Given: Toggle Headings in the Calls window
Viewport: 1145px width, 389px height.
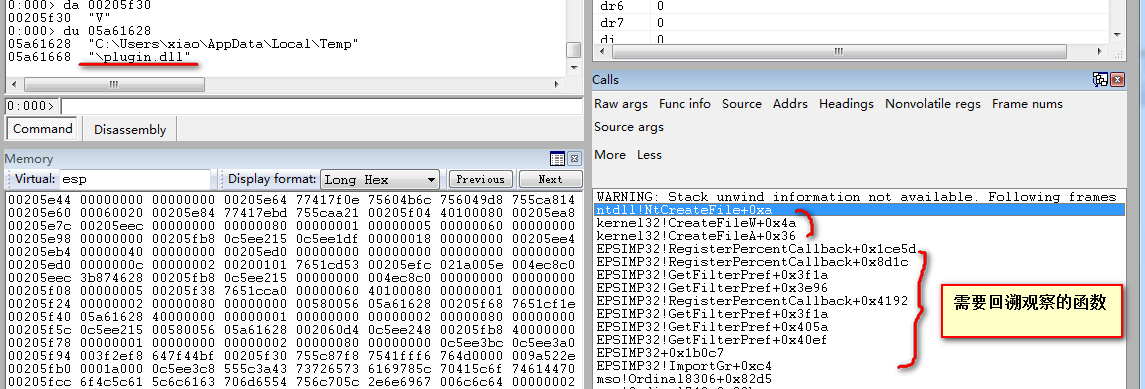Looking at the screenshot, I should tap(846, 104).
